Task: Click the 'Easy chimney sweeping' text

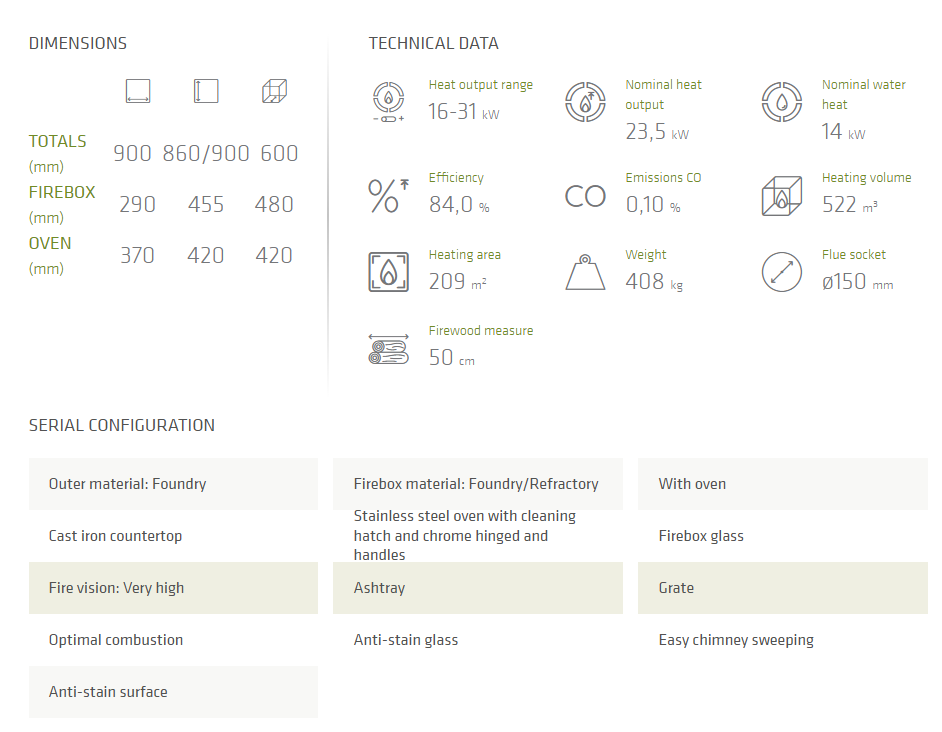Action: 736,640
